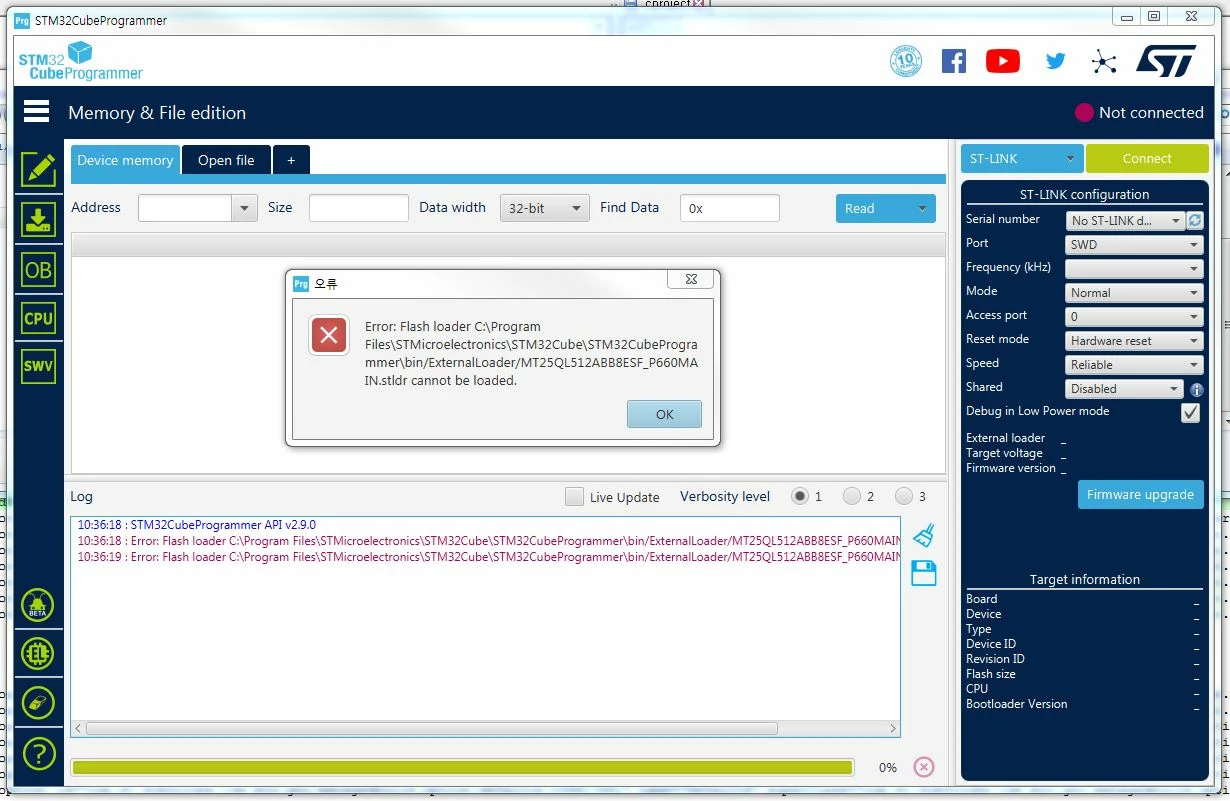This screenshot has height=801, width=1230.
Task: Open the Data width 32-bit dropdown
Action: (545, 208)
